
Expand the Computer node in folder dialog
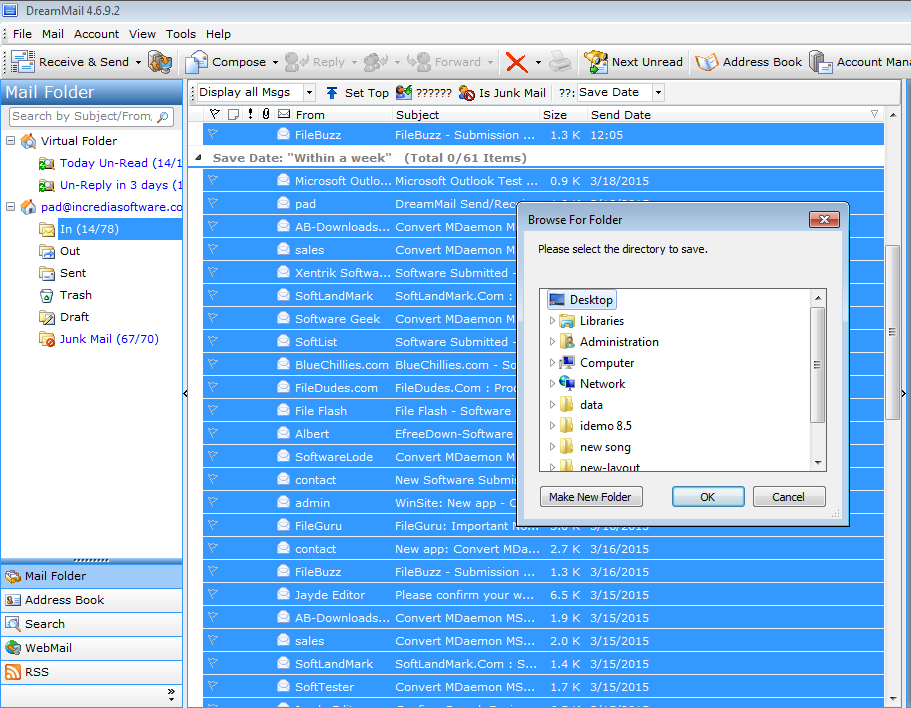(552, 362)
